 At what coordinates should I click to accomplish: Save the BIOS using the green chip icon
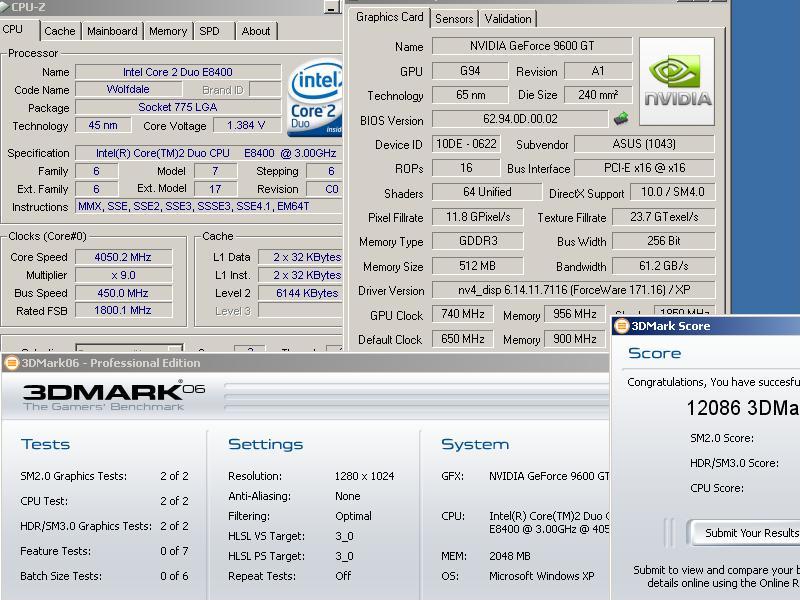point(621,119)
